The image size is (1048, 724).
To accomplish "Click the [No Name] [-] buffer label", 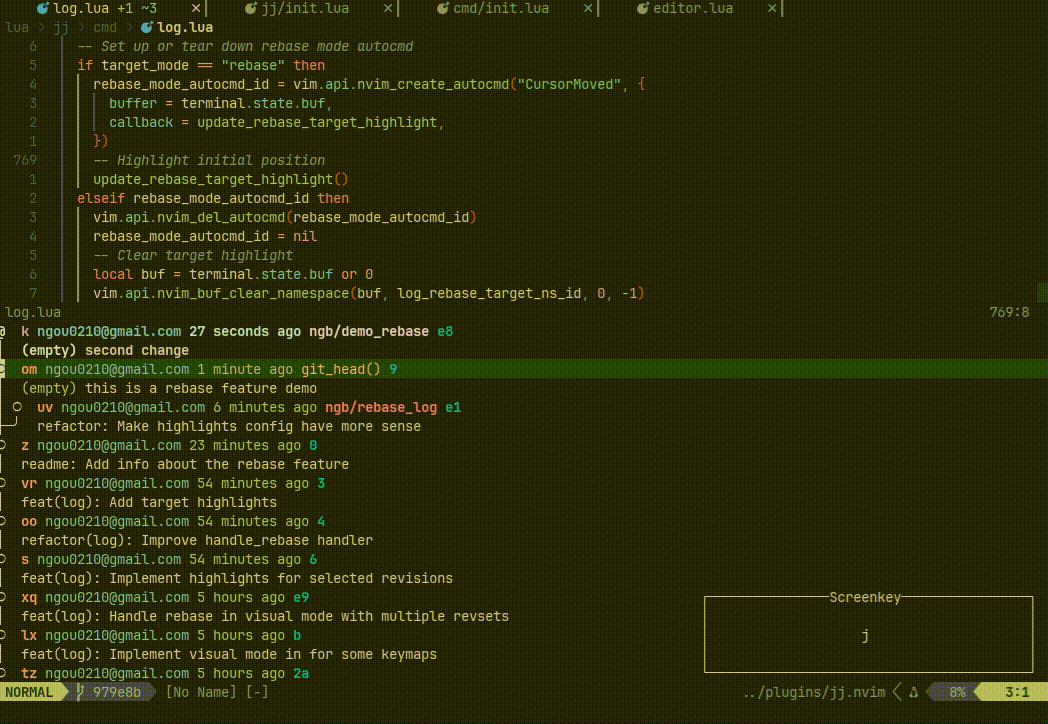I will (x=217, y=692).
